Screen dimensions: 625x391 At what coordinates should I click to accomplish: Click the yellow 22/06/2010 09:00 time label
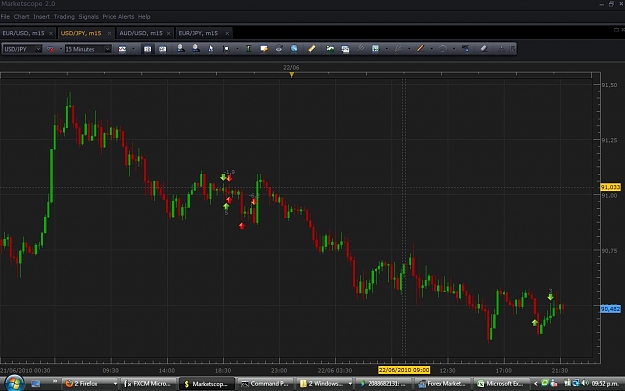click(404, 370)
